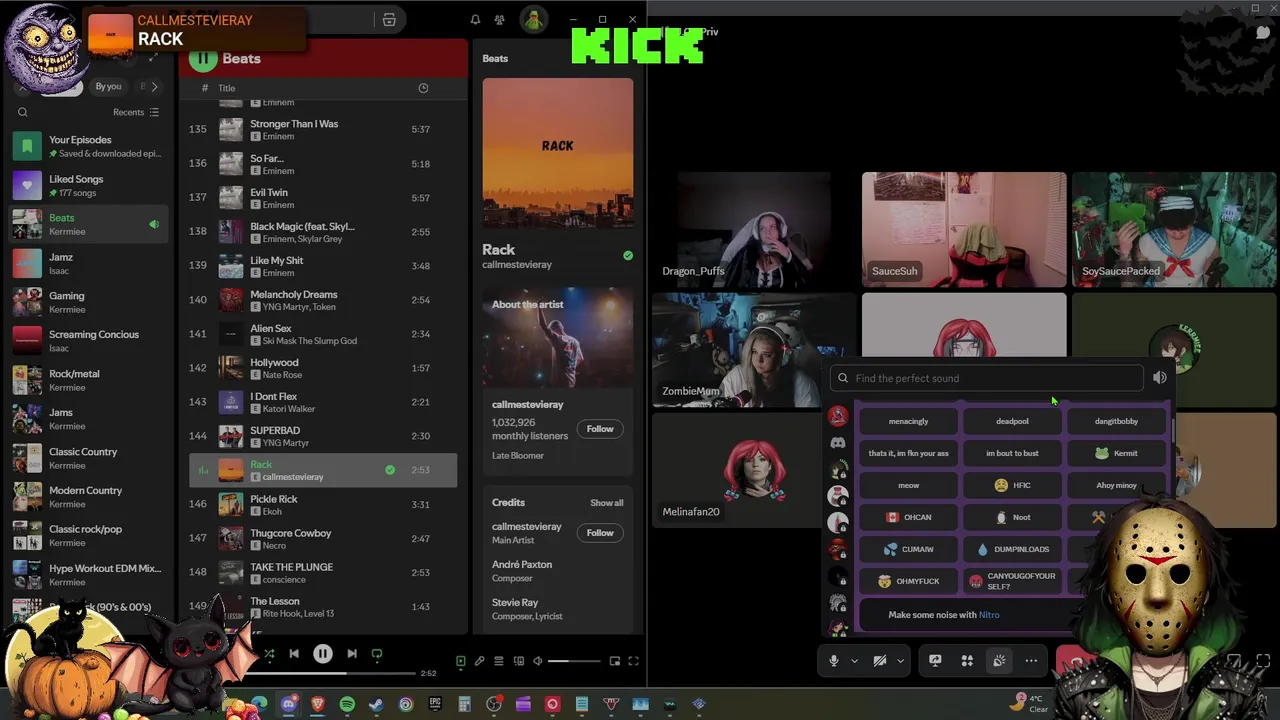Open Spotify Friend Activity icon
1280x720 pixels.
(x=499, y=20)
